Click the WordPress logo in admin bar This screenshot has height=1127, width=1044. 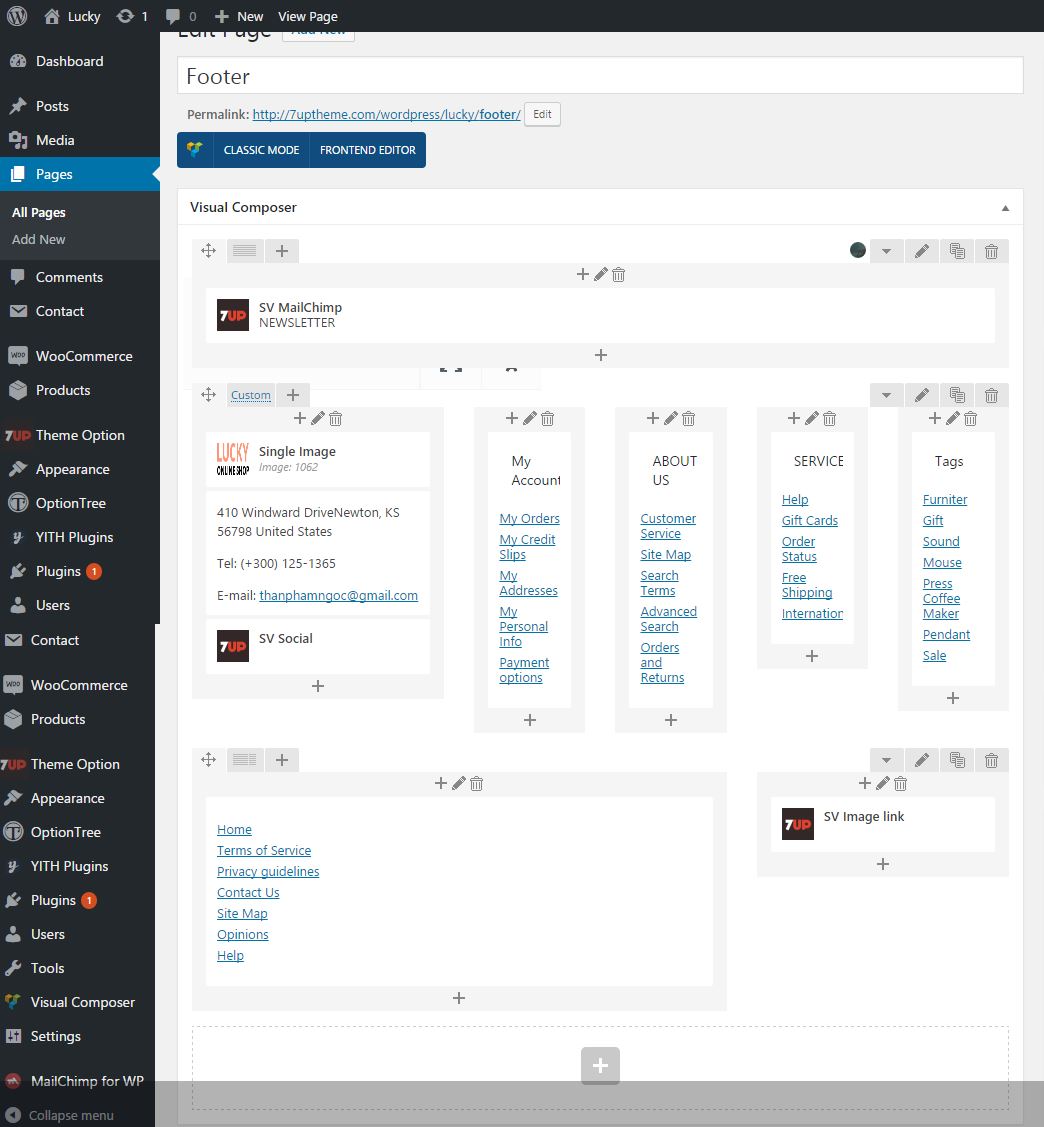click(x=16, y=16)
